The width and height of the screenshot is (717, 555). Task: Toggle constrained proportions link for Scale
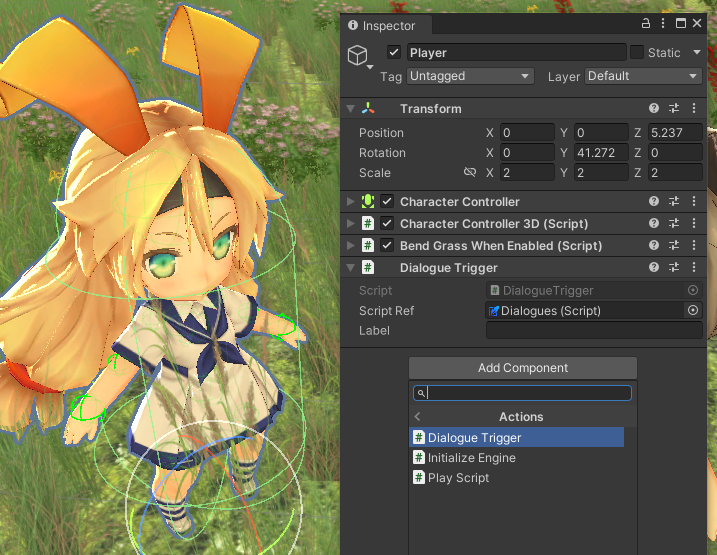[470, 172]
